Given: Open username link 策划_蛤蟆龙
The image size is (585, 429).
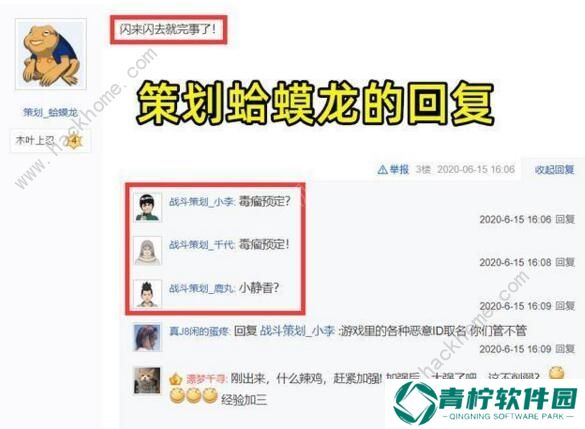Looking at the screenshot, I should click(x=50, y=112).
